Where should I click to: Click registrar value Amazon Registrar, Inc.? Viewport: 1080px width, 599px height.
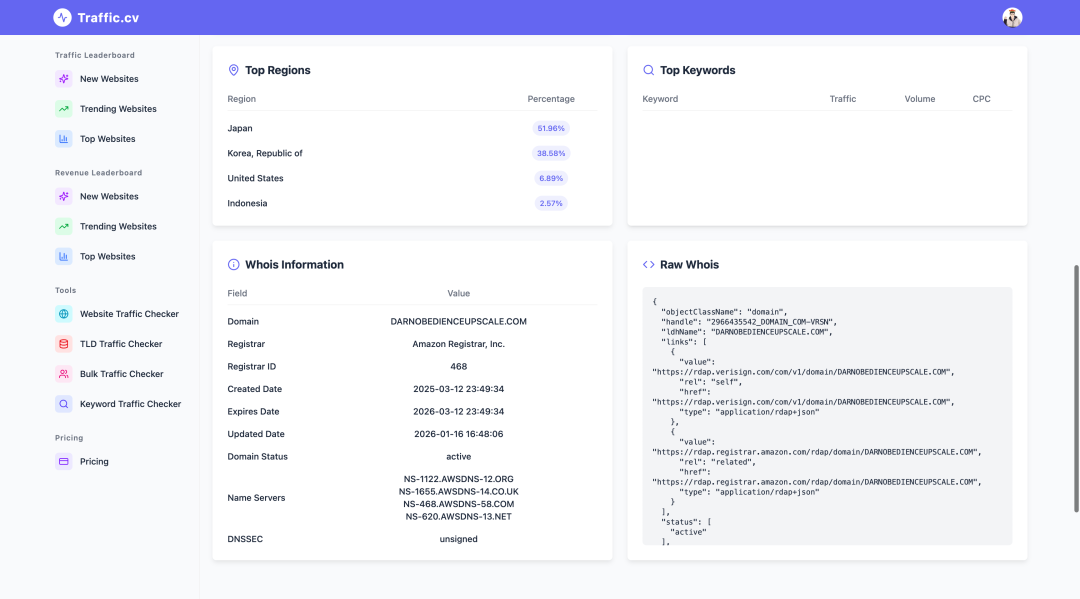tap(458, 344)
